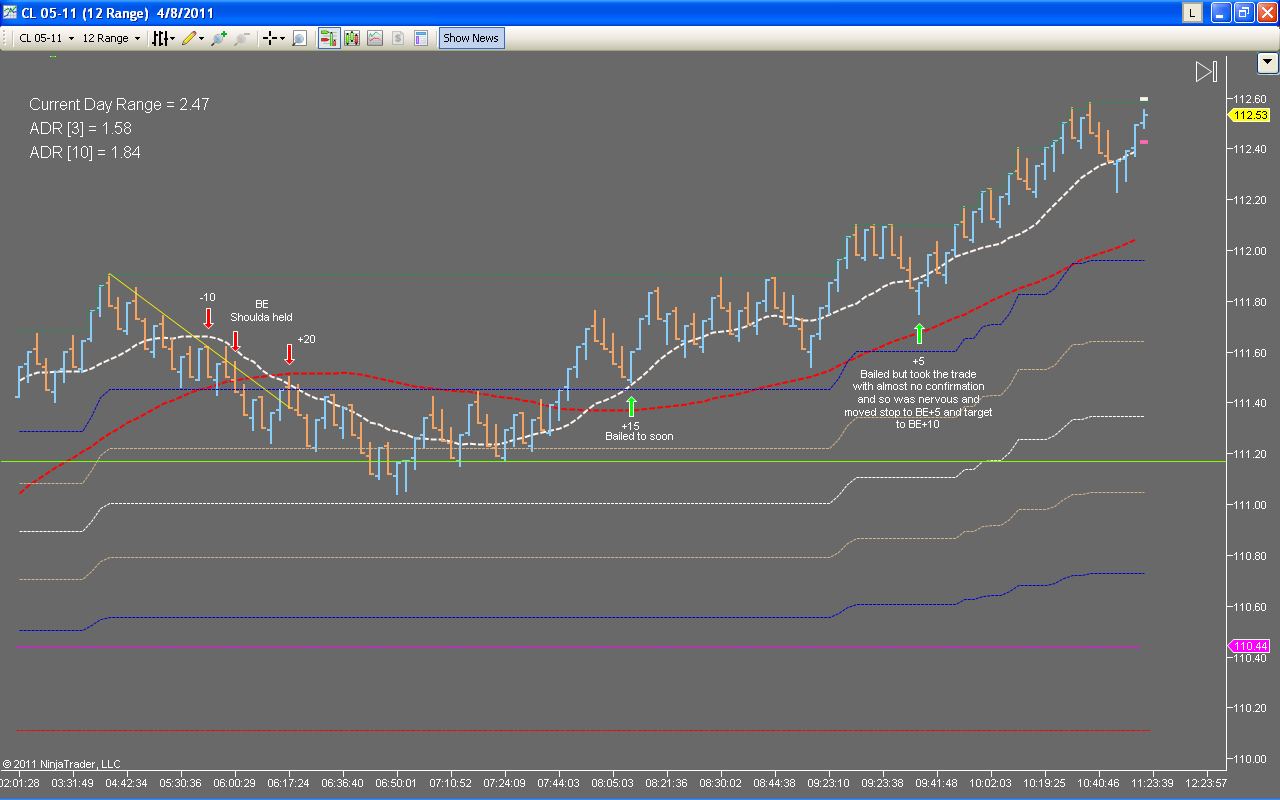The height and width of the screenshot is (800, 1280).
Task: Jump to latest bar with arrow icon
Action: click(x=1206, y=72)
